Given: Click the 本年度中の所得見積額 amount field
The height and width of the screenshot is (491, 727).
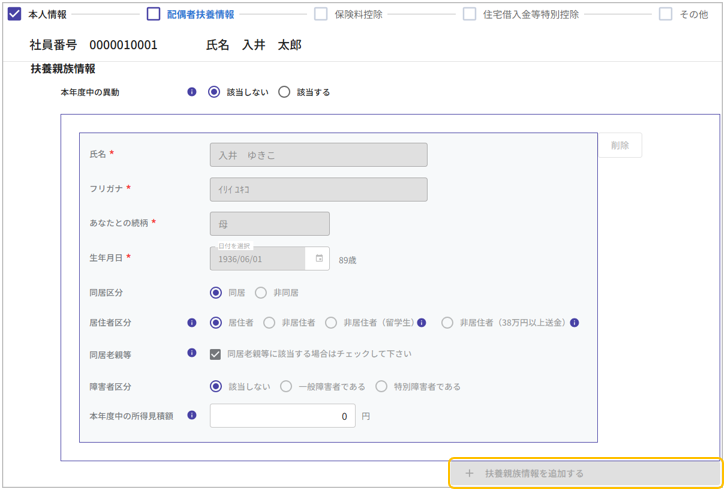Looking at the screenshot, I should [x=282, y=416].
